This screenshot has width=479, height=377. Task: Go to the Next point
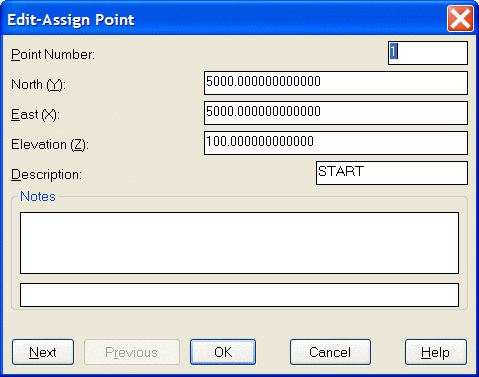tap(43, 352)
